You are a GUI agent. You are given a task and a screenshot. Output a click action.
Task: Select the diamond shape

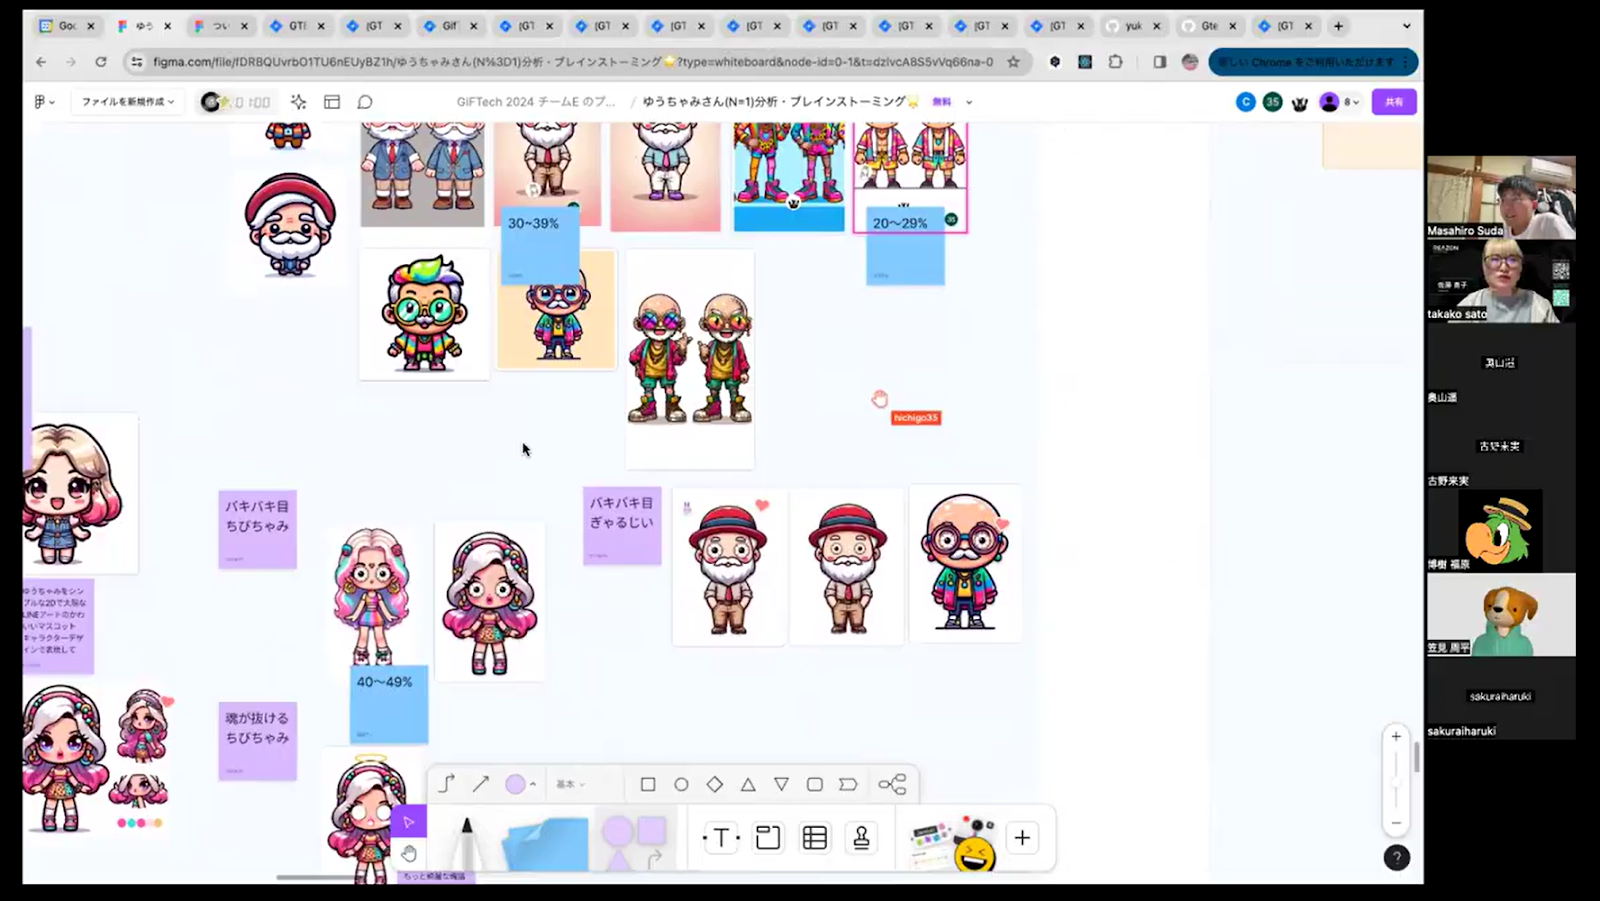point(714,785)
